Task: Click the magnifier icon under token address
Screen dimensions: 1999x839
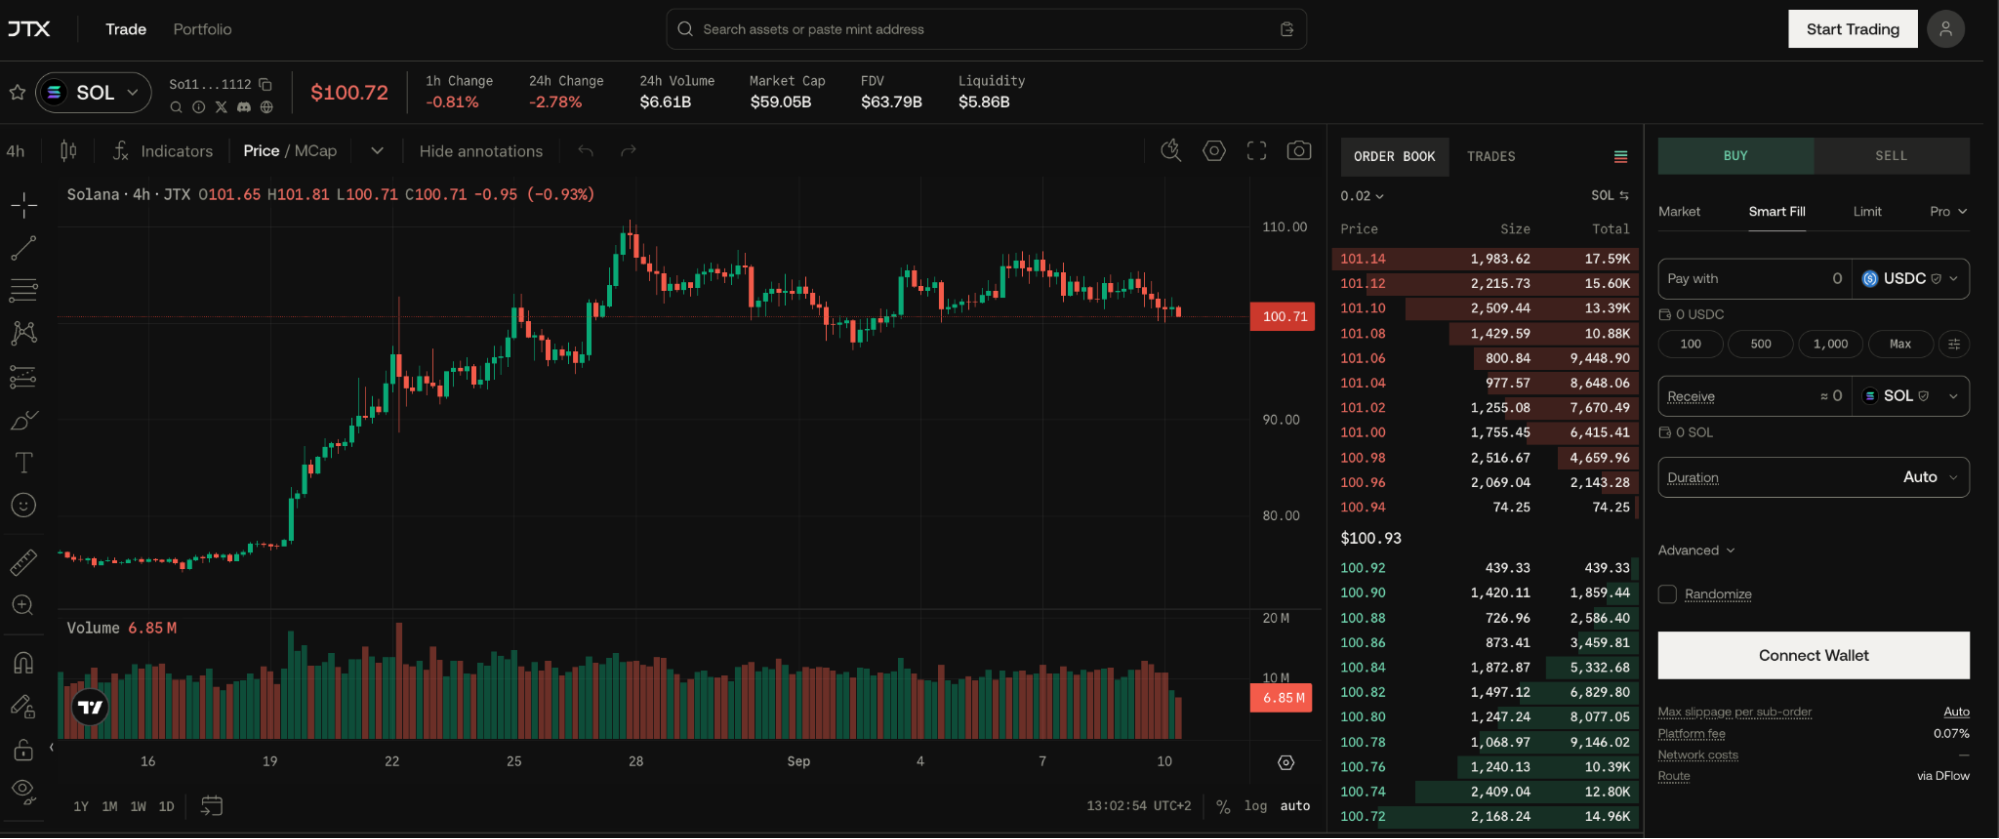Action: coord(176,107)
